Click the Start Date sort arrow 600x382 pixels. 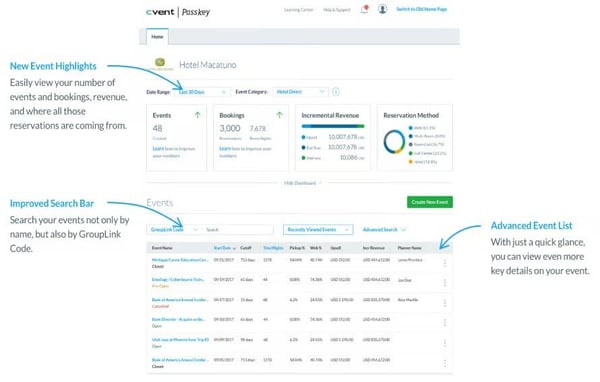pos(234,248)
